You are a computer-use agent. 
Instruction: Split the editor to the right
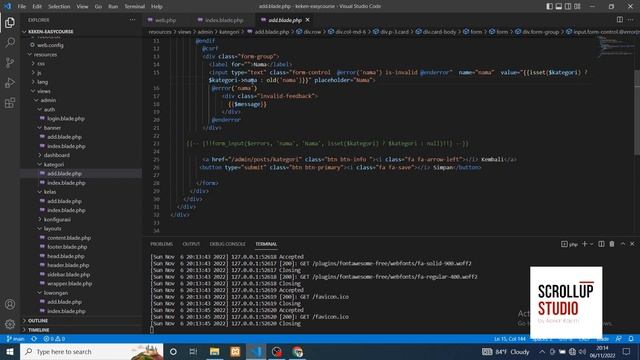click(x=620, y=20)
